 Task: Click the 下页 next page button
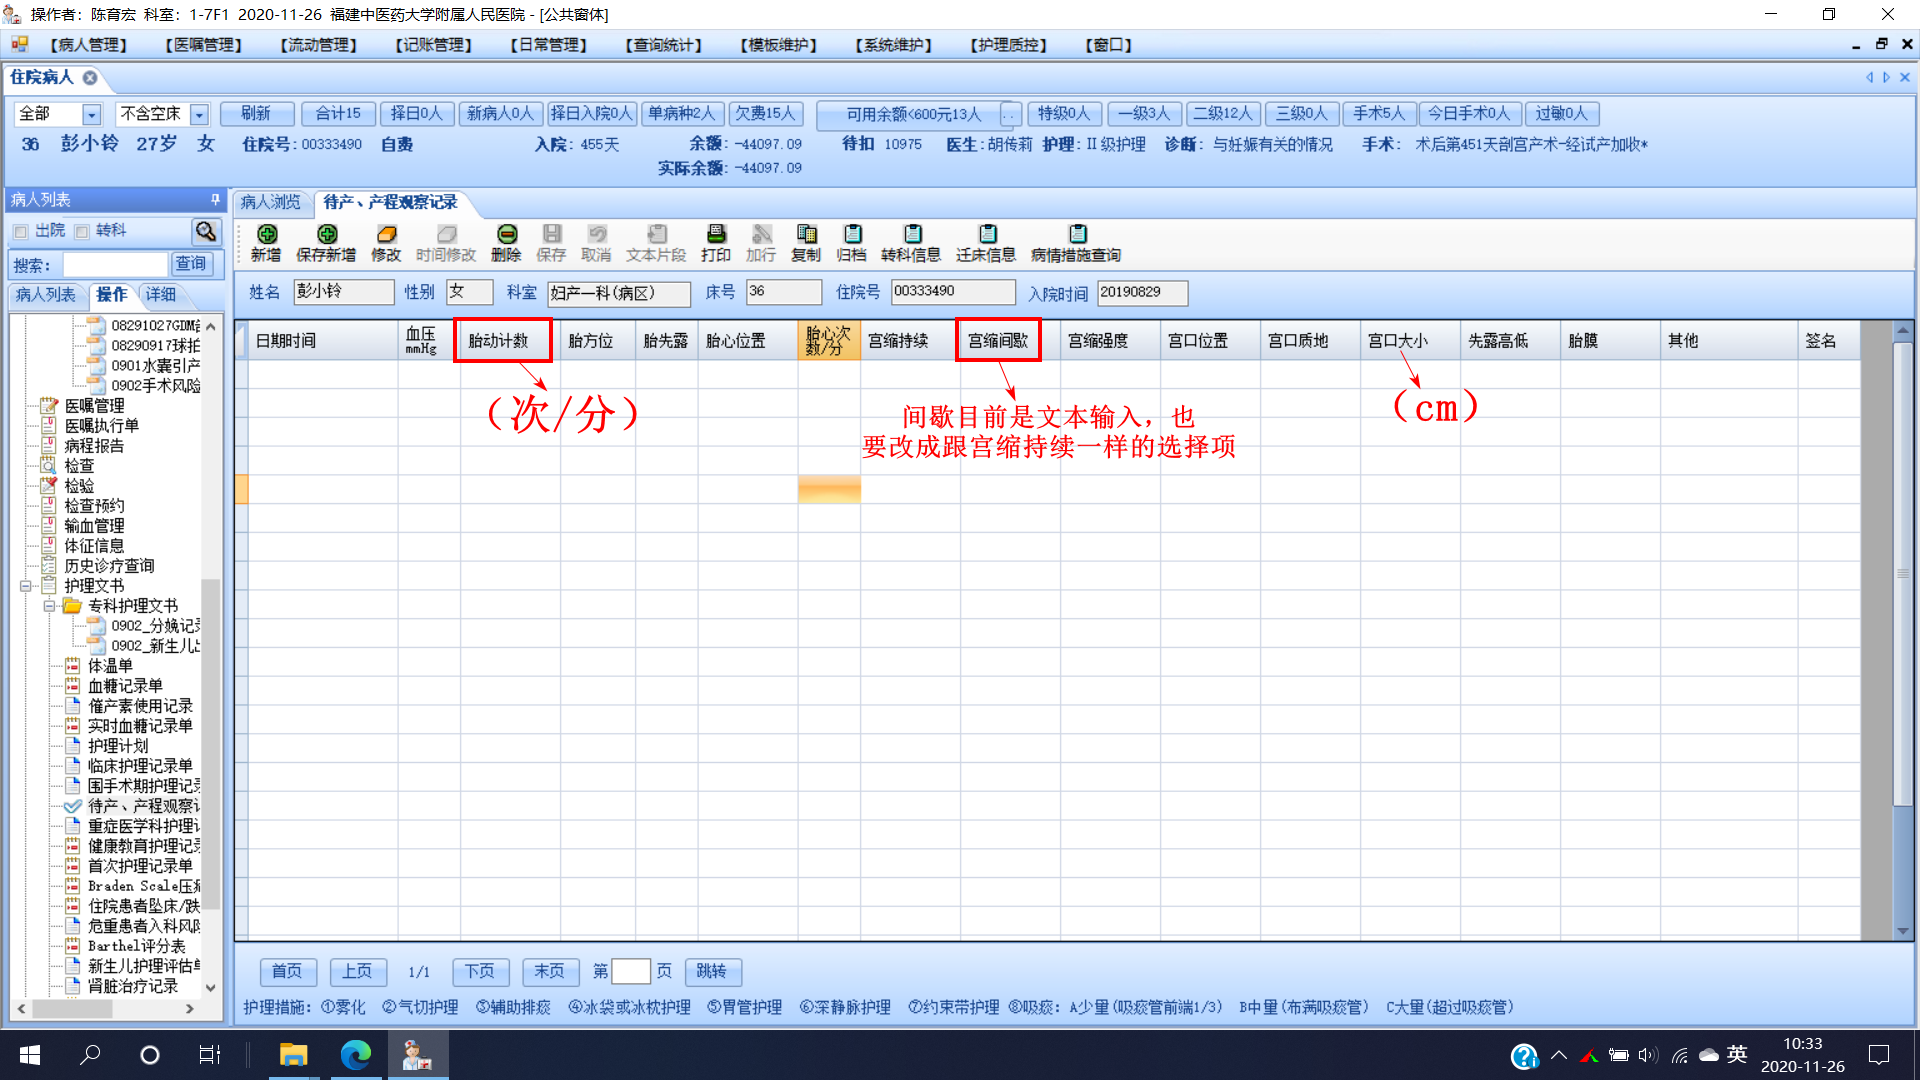479,971
